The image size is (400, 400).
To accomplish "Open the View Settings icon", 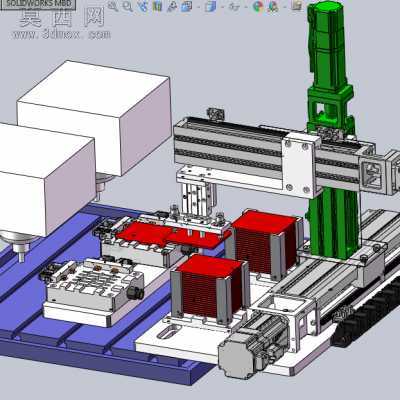I will [297, 5].
